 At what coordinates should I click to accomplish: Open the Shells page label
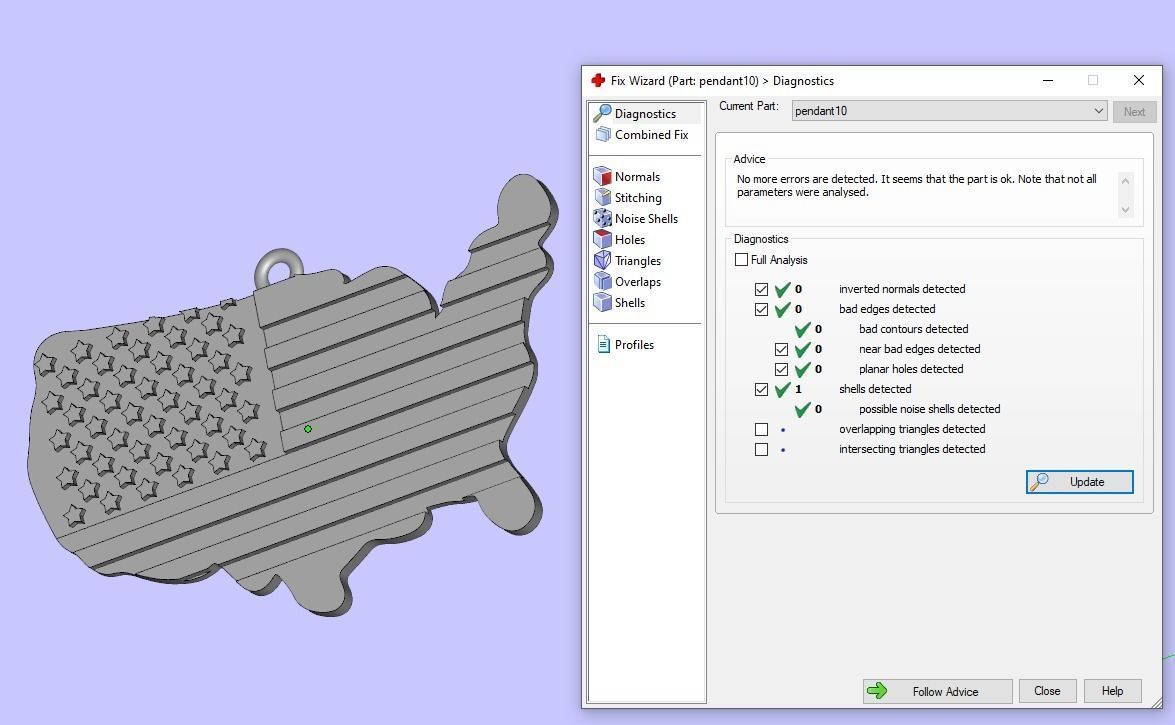tap(629, 303)
